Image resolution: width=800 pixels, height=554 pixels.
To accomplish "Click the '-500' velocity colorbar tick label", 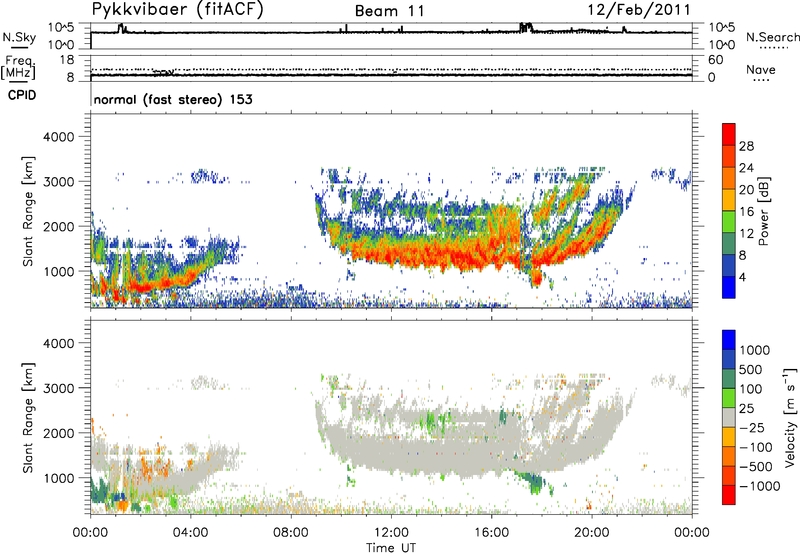I will [756, 466].
